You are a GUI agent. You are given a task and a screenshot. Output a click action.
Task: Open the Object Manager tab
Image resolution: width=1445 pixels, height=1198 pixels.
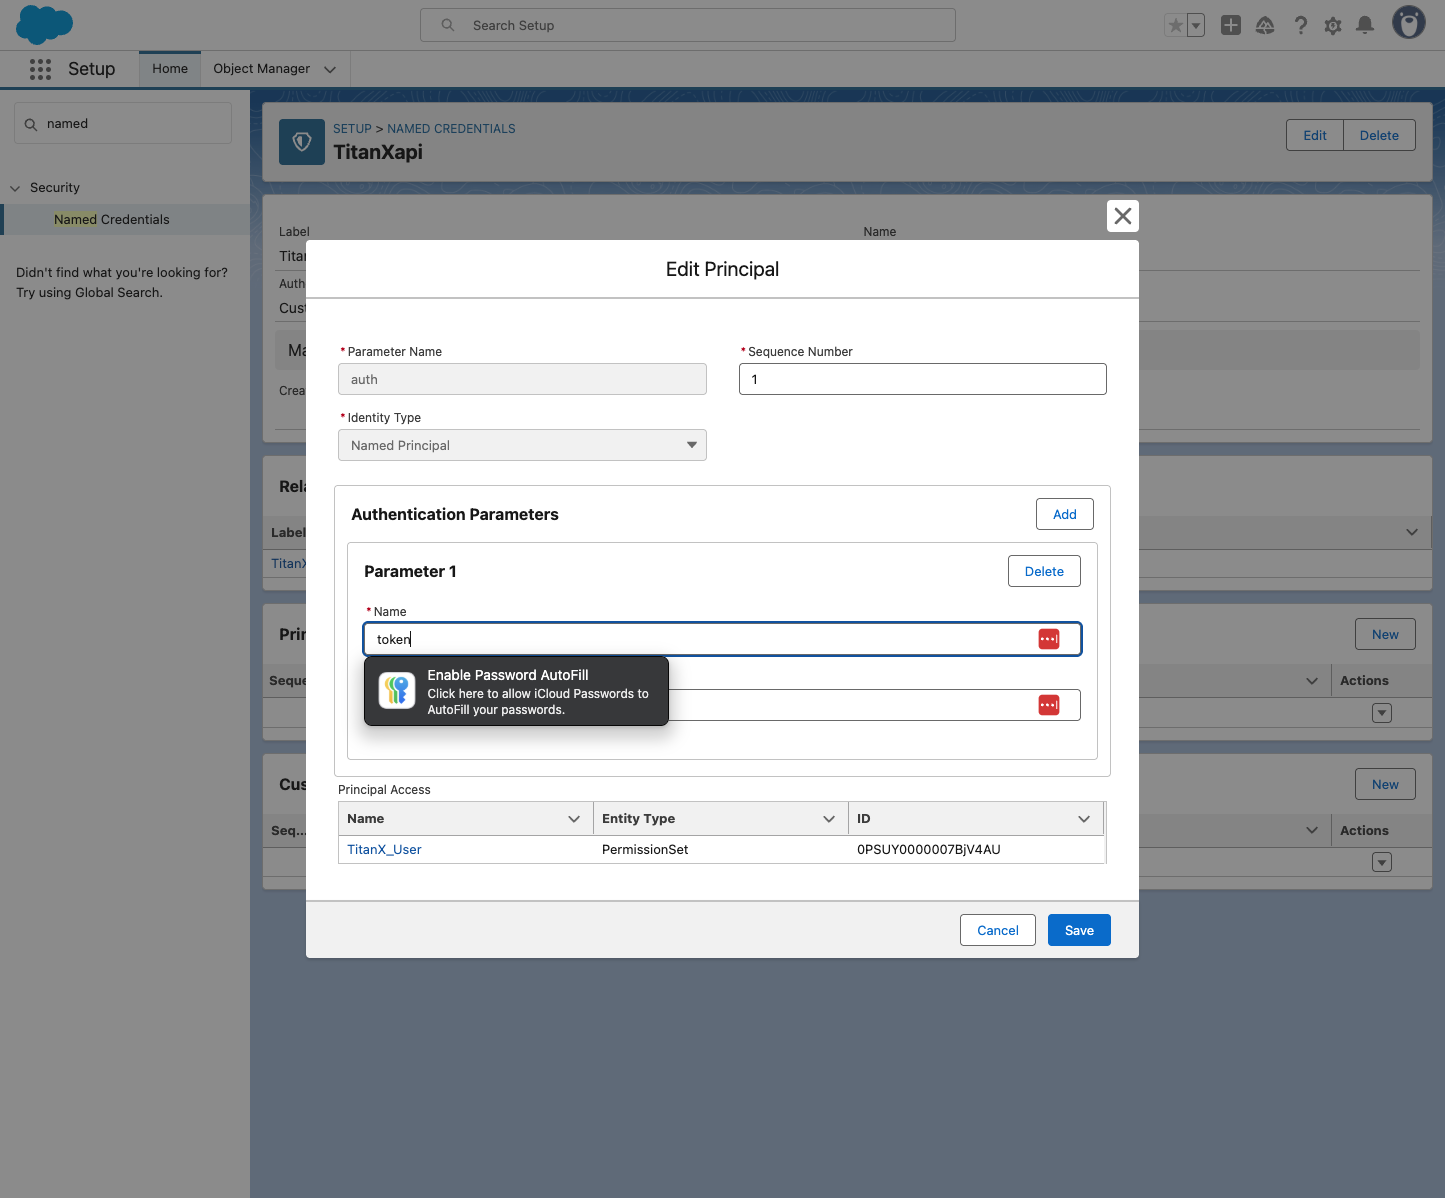click(262, 69)
